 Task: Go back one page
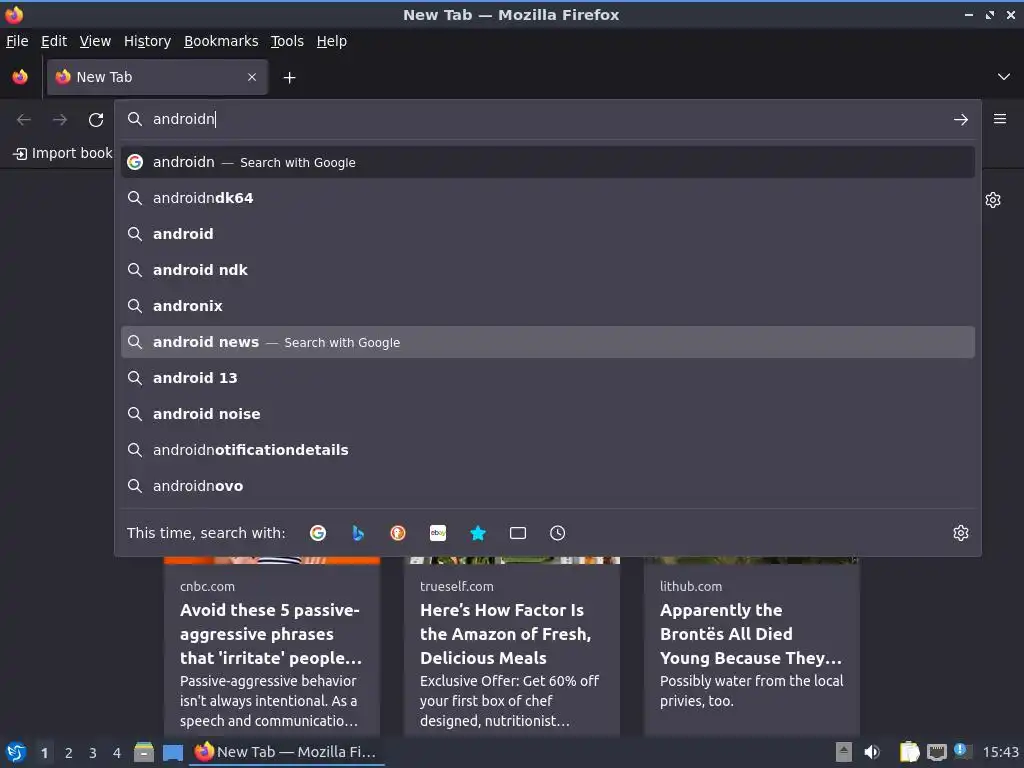click(24, 120)
